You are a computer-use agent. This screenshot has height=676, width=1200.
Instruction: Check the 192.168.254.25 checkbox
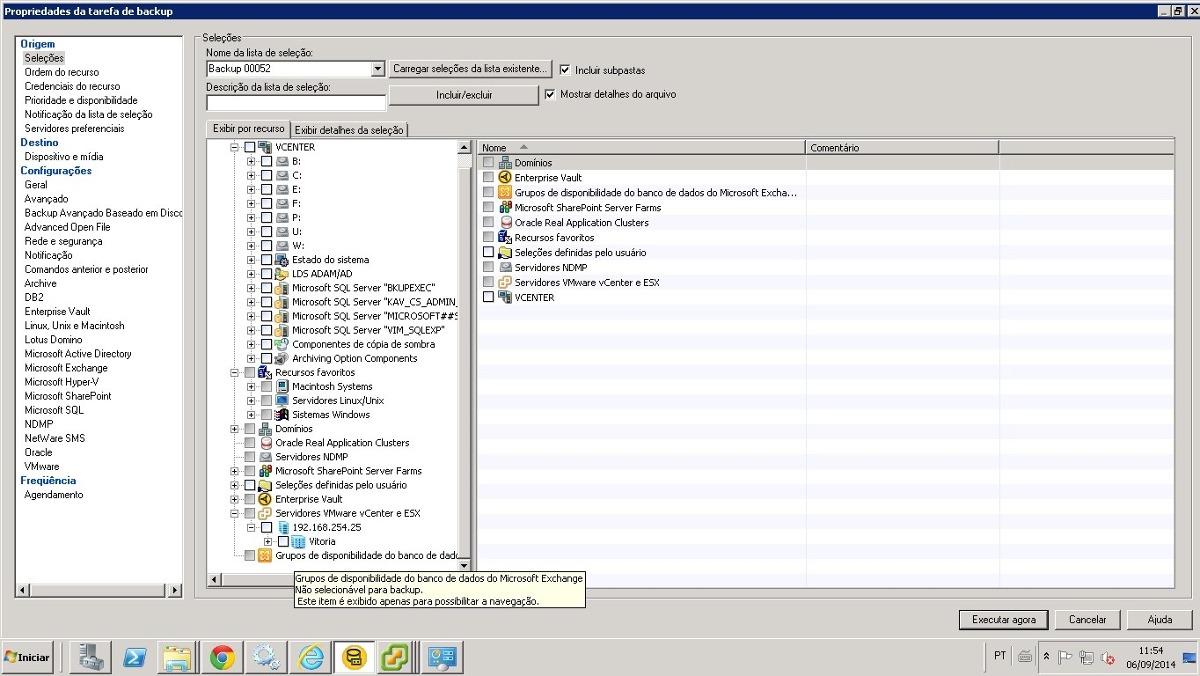[266, 527]
